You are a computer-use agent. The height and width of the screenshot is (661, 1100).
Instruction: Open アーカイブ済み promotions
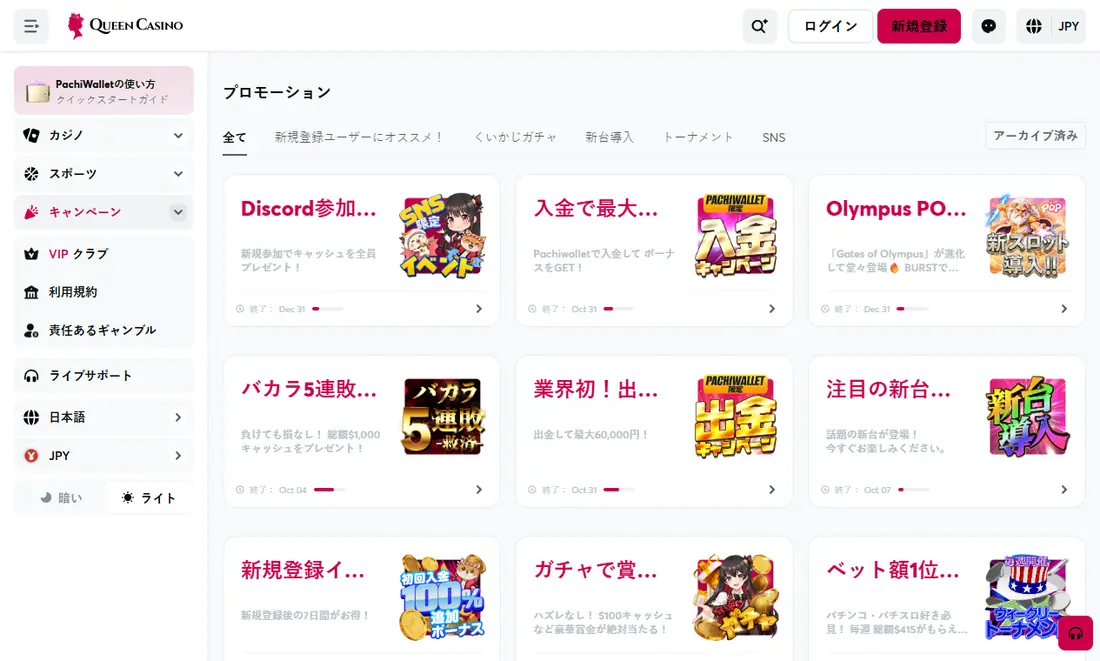click(x=1035, y=135)
